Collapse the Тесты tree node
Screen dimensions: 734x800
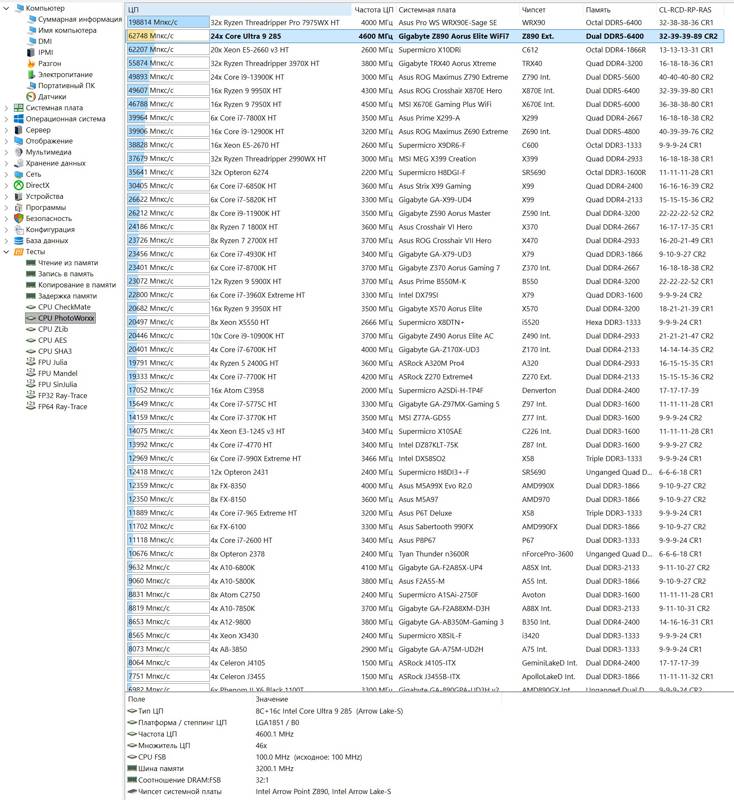pyautogui.click(x=6, y=252)
